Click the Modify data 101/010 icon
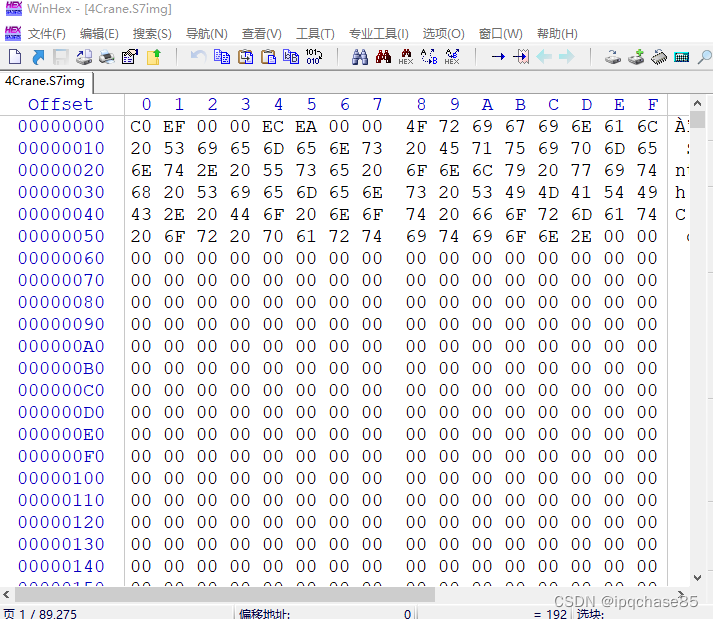Image resolution: width=713 pixels, height=619 pixels. coord(314,57)
